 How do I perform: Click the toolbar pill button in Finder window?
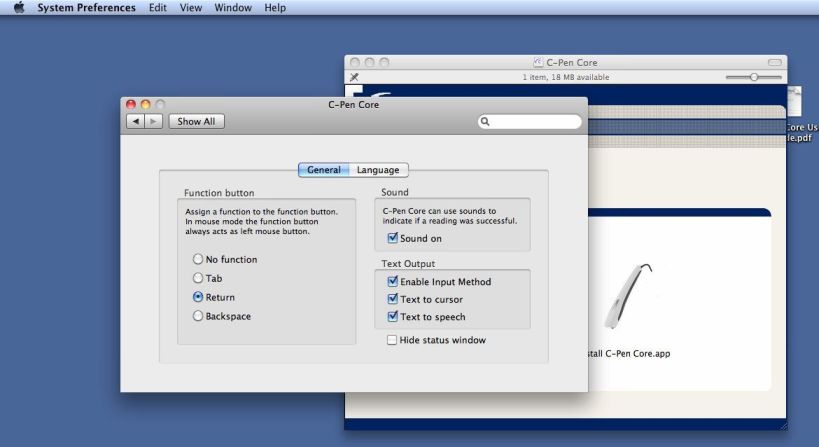(775, 62)
